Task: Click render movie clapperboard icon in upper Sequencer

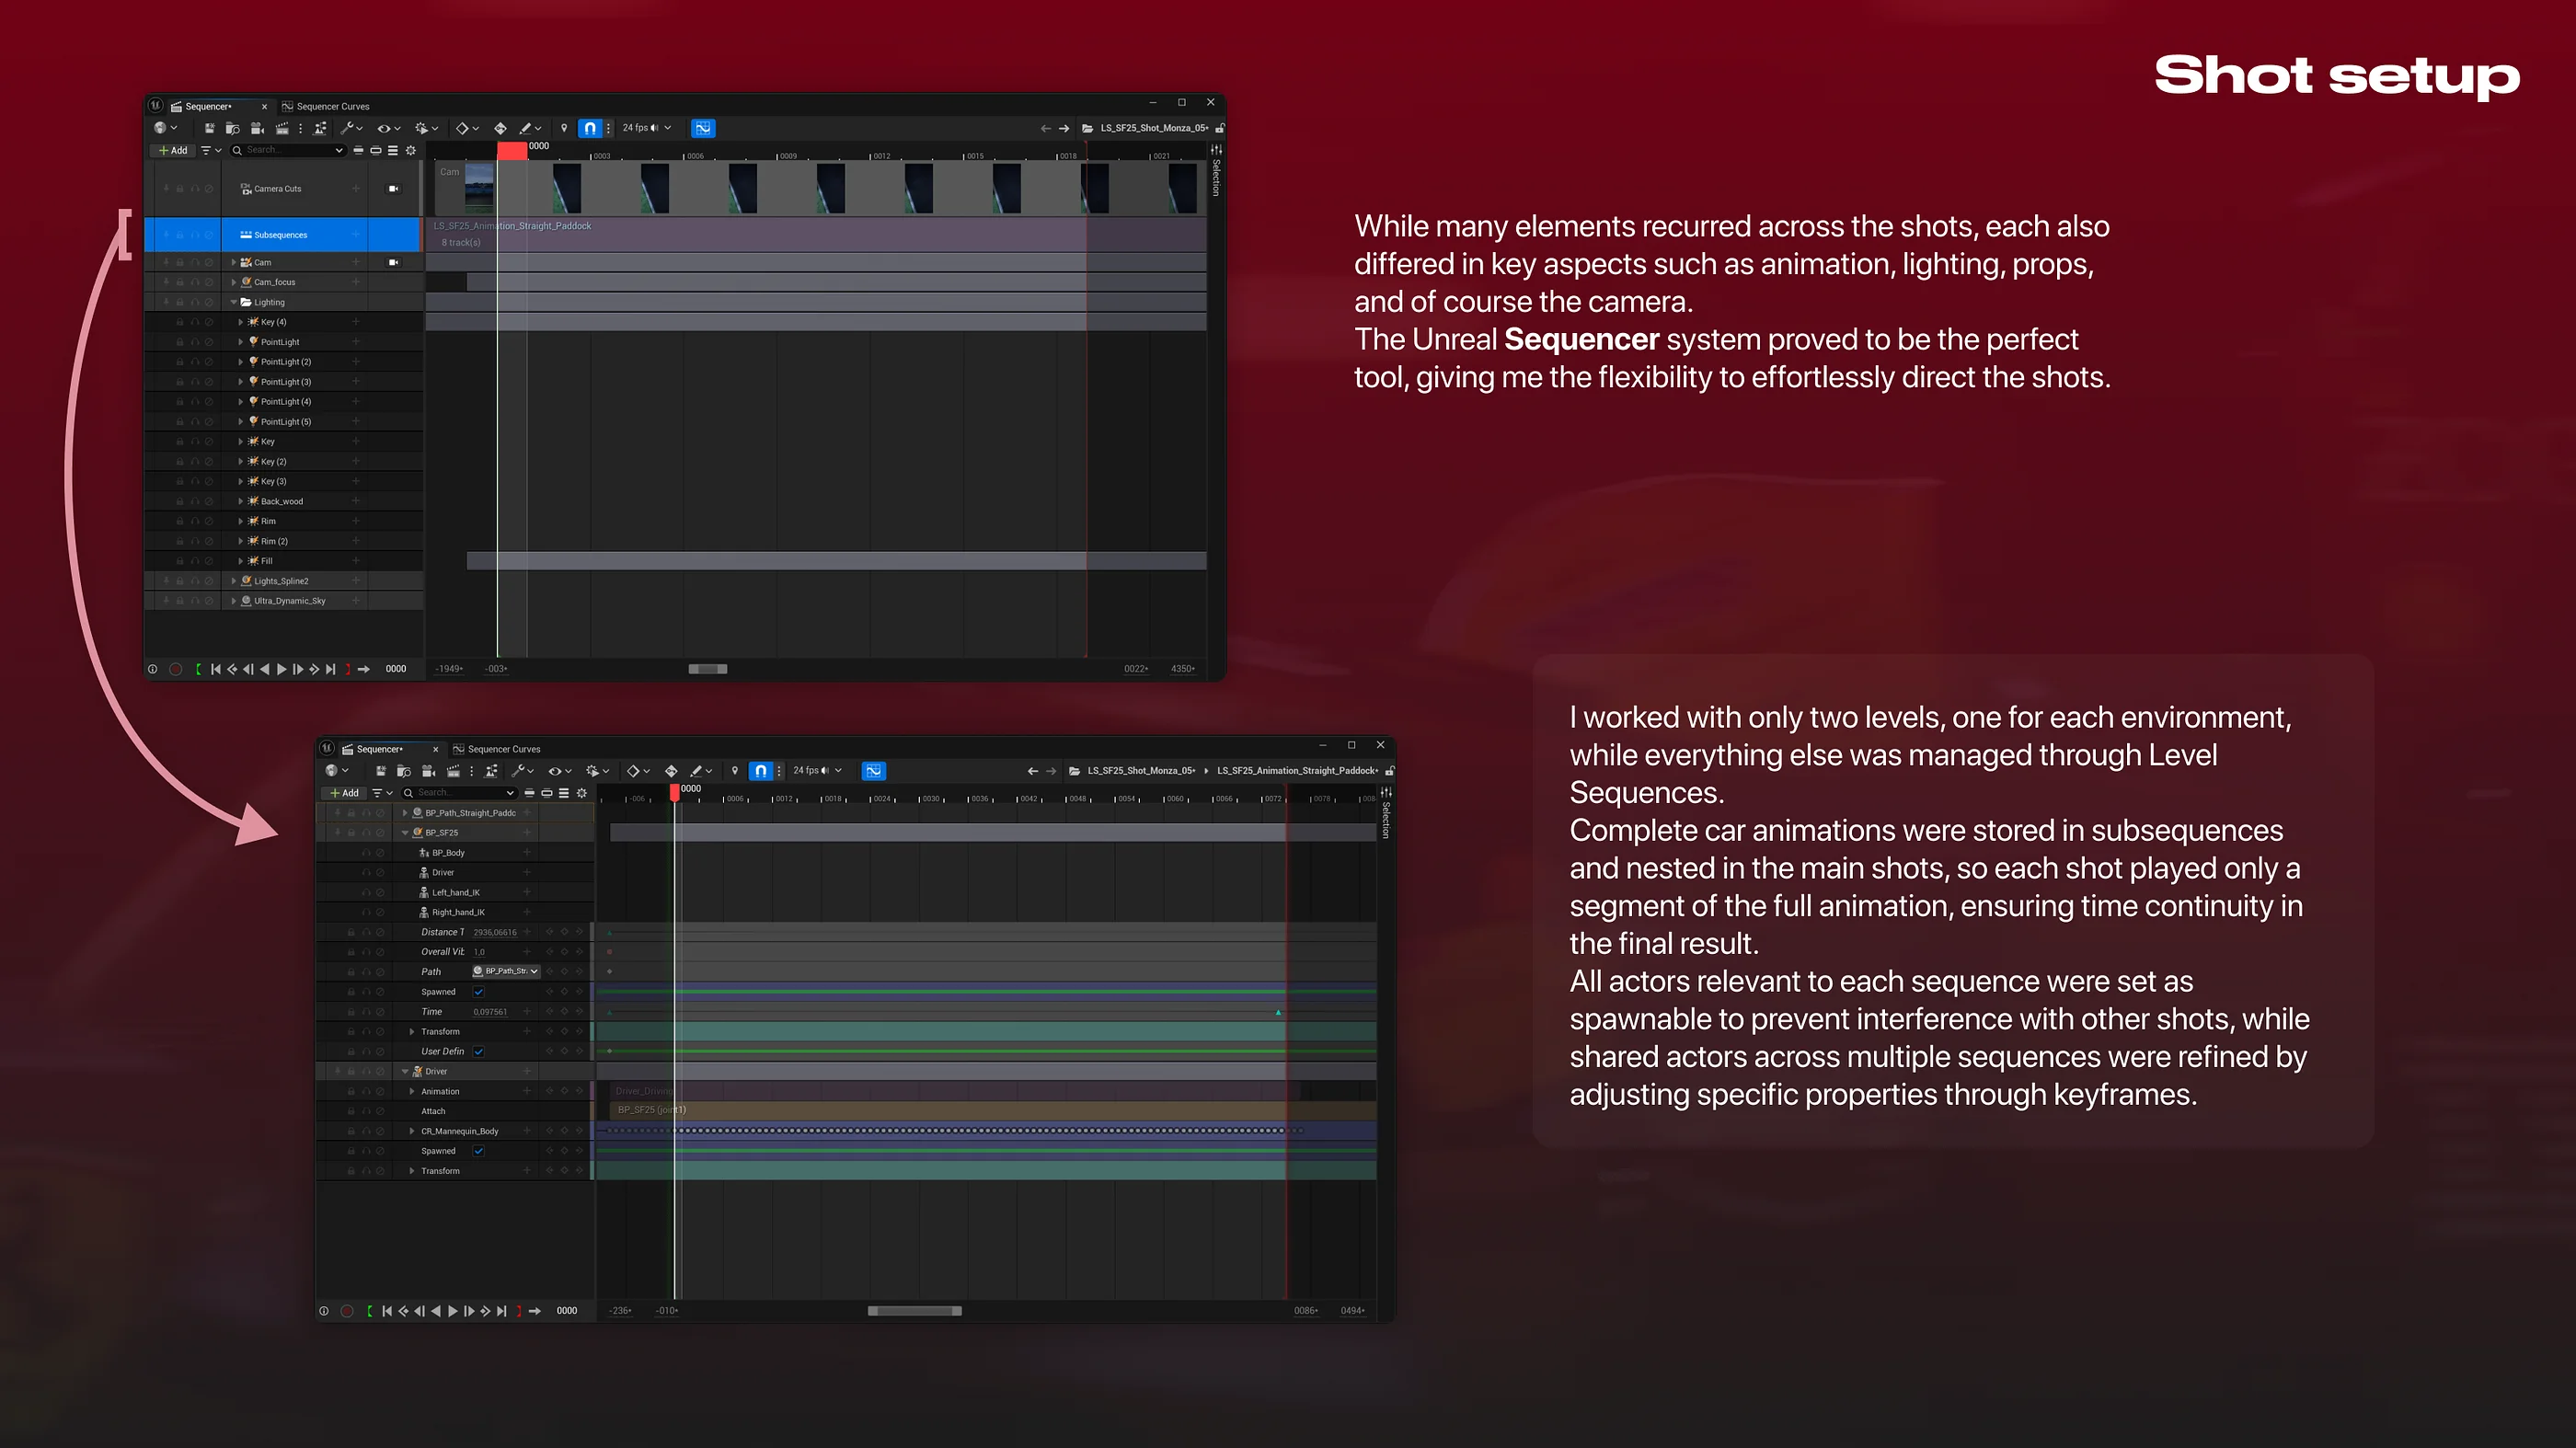Action: 282,128
